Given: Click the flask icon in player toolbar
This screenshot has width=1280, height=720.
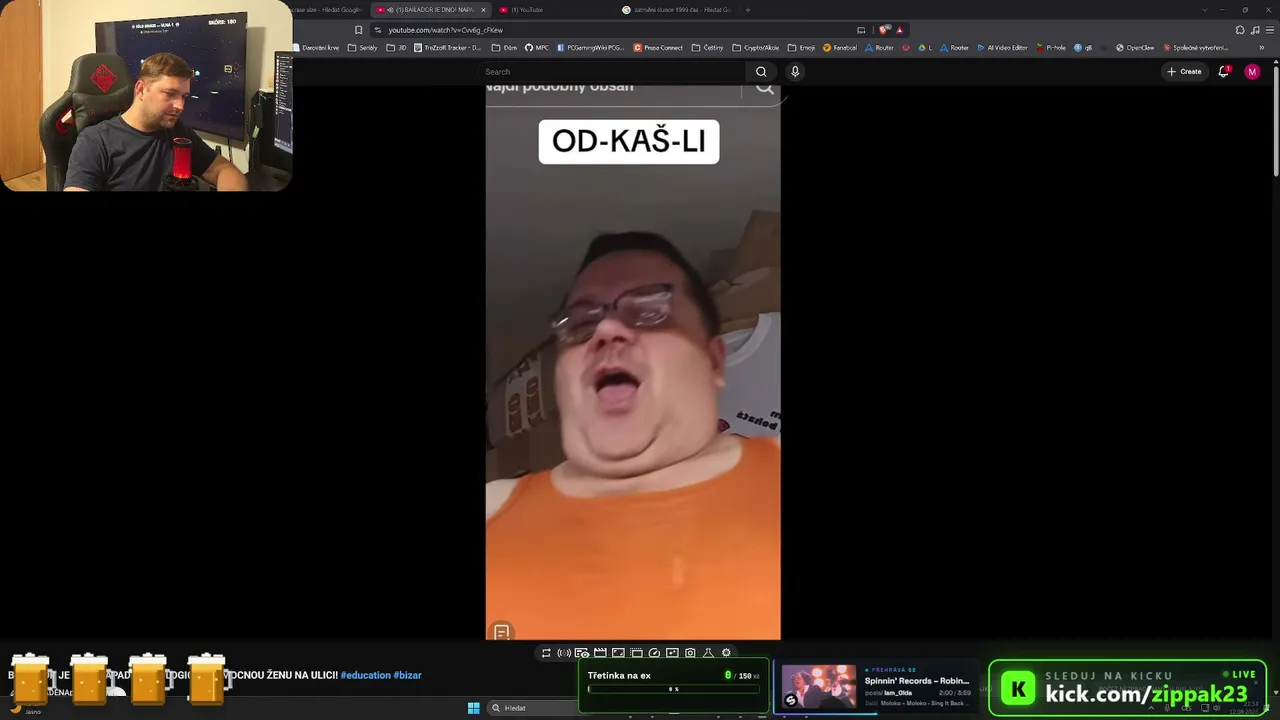Looking at the screenshot, I should pyautogui.click(x=708, y=653).
